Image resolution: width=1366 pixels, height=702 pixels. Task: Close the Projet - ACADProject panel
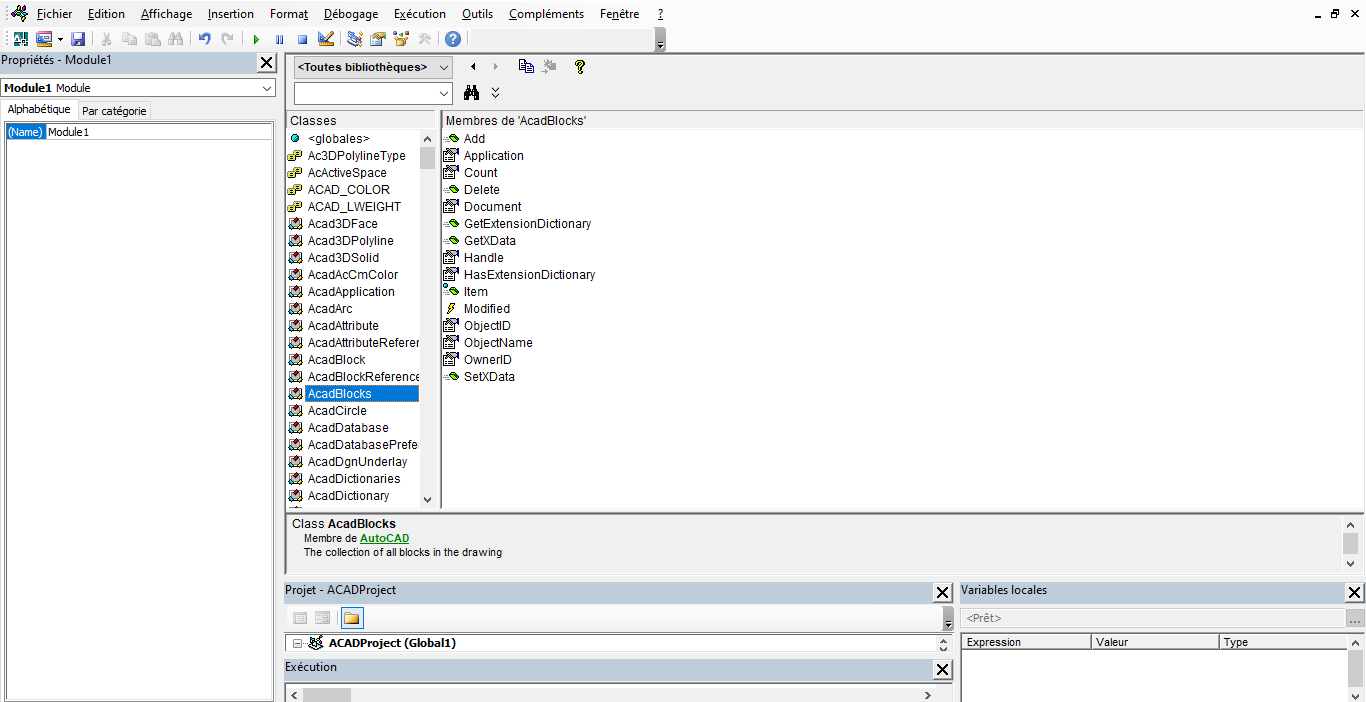pyautogui.click(x=942, y=593)
